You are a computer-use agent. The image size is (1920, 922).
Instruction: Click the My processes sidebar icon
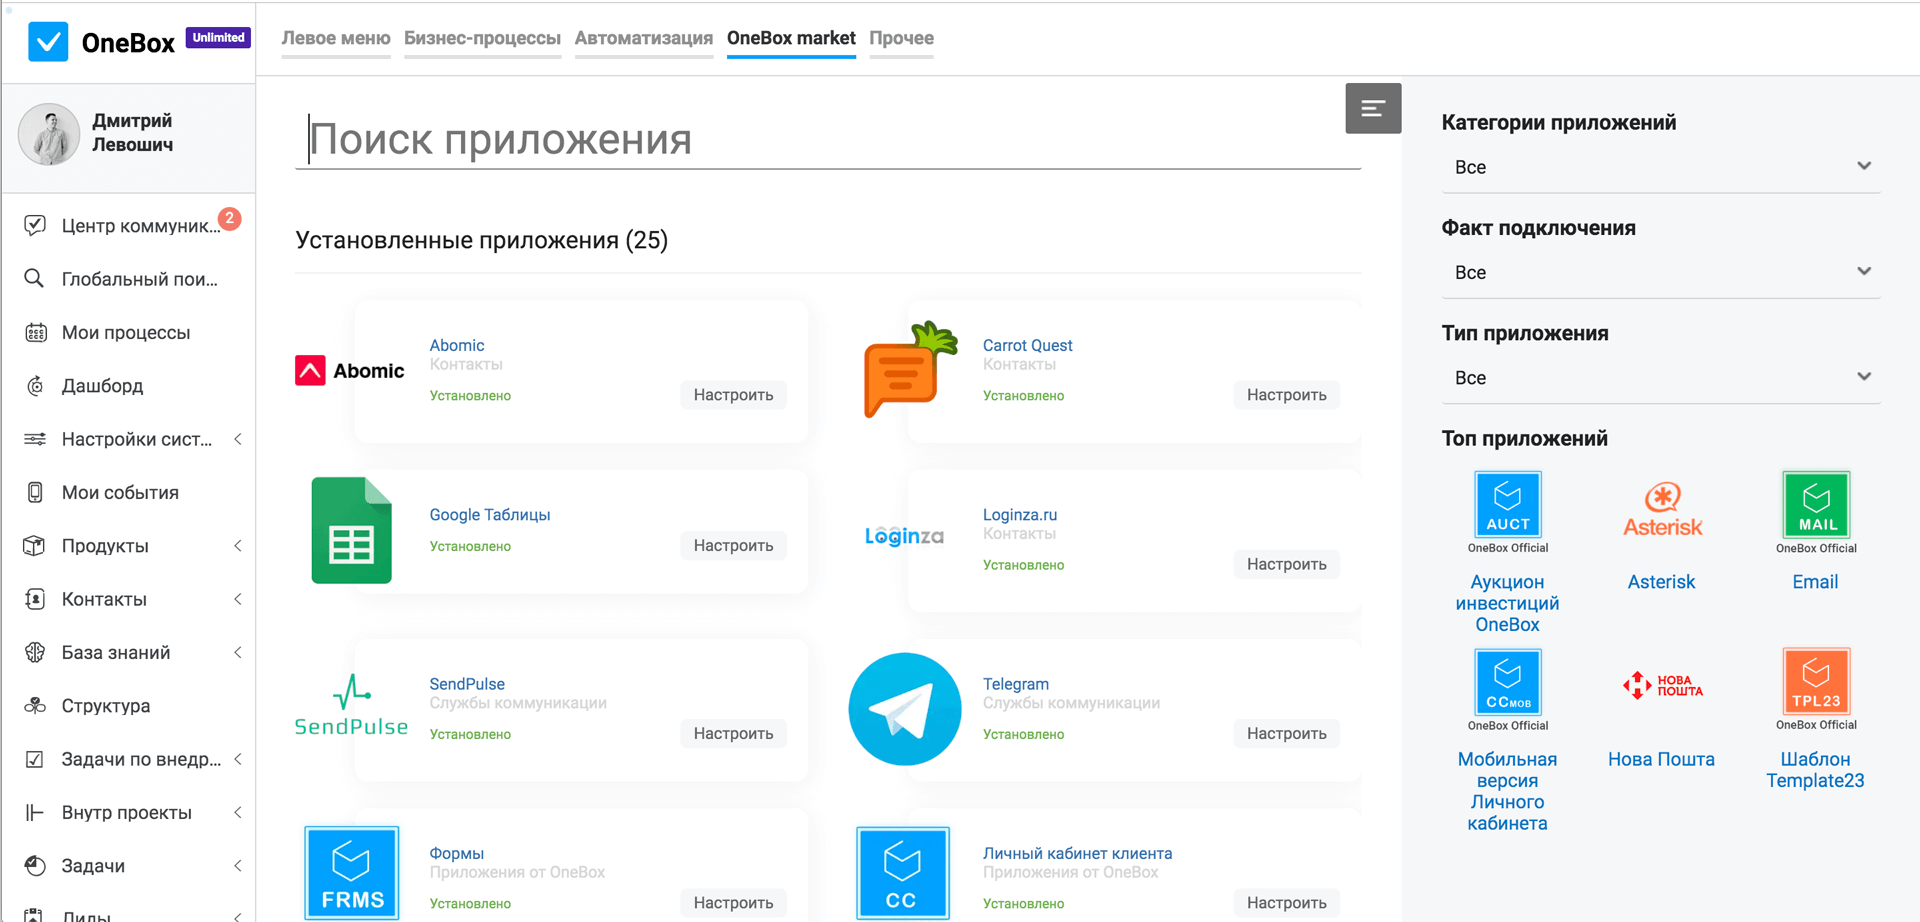(35, 332)
